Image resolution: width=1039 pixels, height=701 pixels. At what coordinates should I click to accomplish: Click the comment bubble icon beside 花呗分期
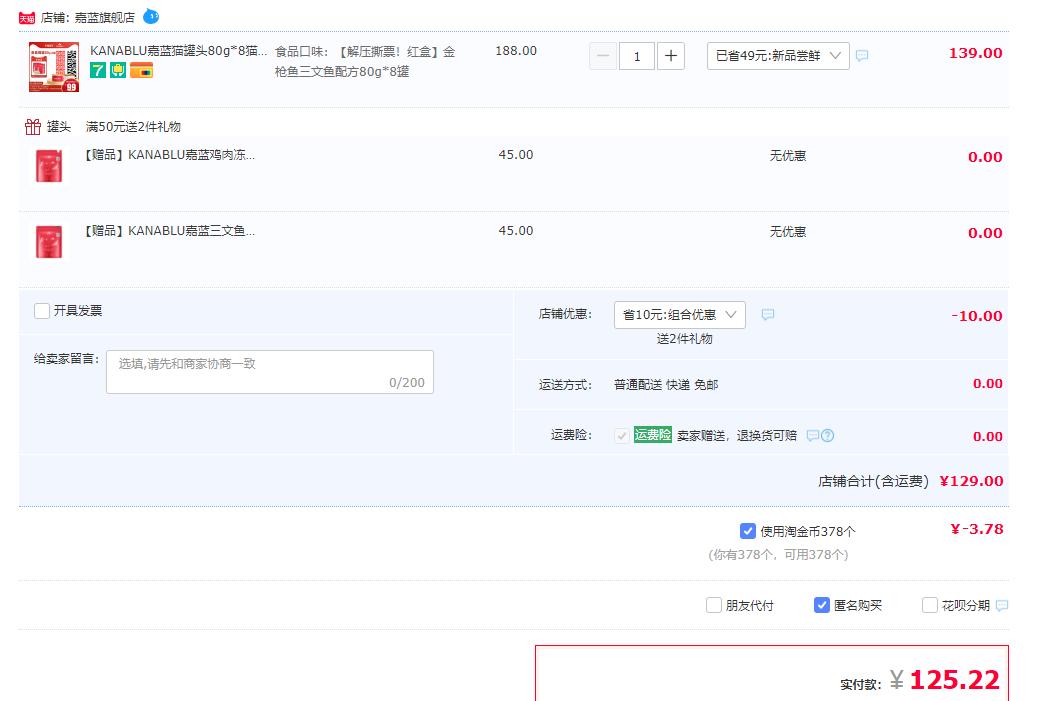click(x=1002, y=605)
